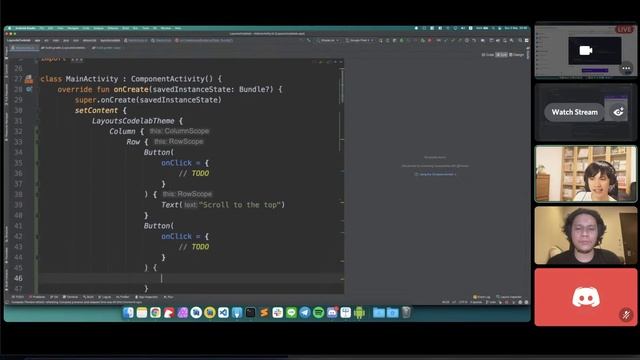Click the MainActivity class gutter icon on line 27
The image size is (640, 360).
29,79
